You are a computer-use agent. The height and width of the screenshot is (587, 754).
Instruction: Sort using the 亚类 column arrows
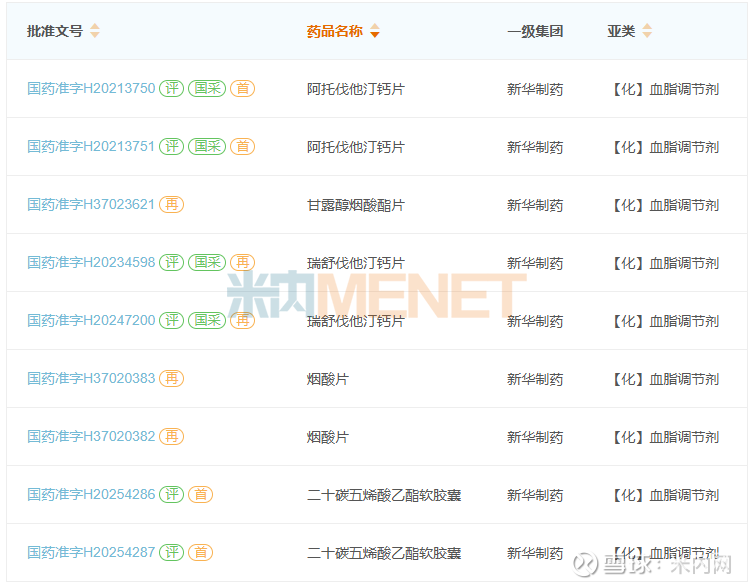click(647, 31)
